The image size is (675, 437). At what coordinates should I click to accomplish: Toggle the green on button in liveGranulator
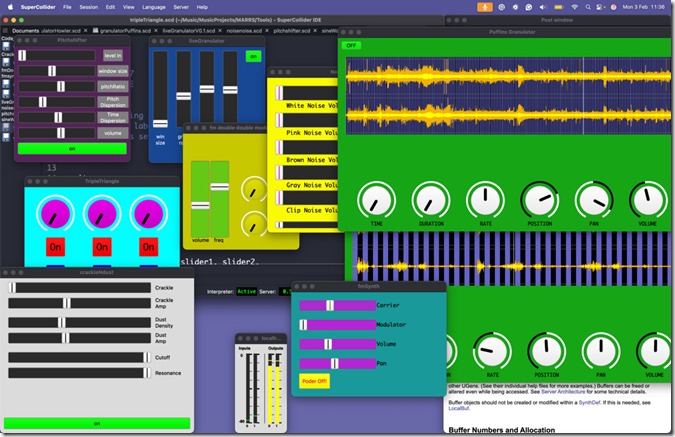253,56
